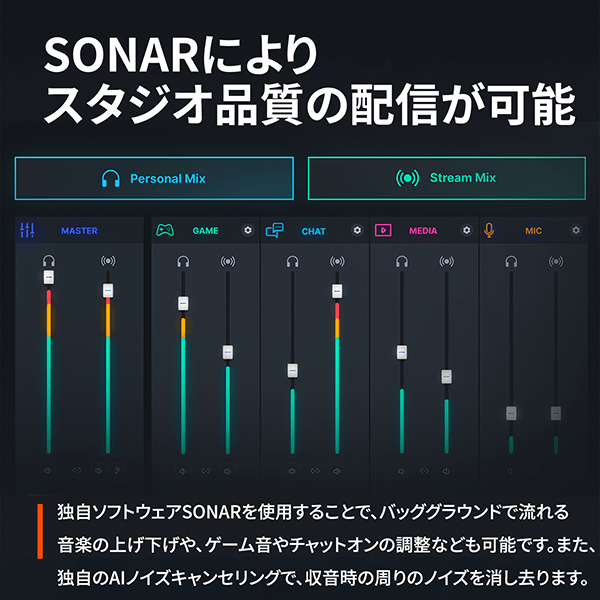Open the MIC channel settings gear

(x=576, y=230)
